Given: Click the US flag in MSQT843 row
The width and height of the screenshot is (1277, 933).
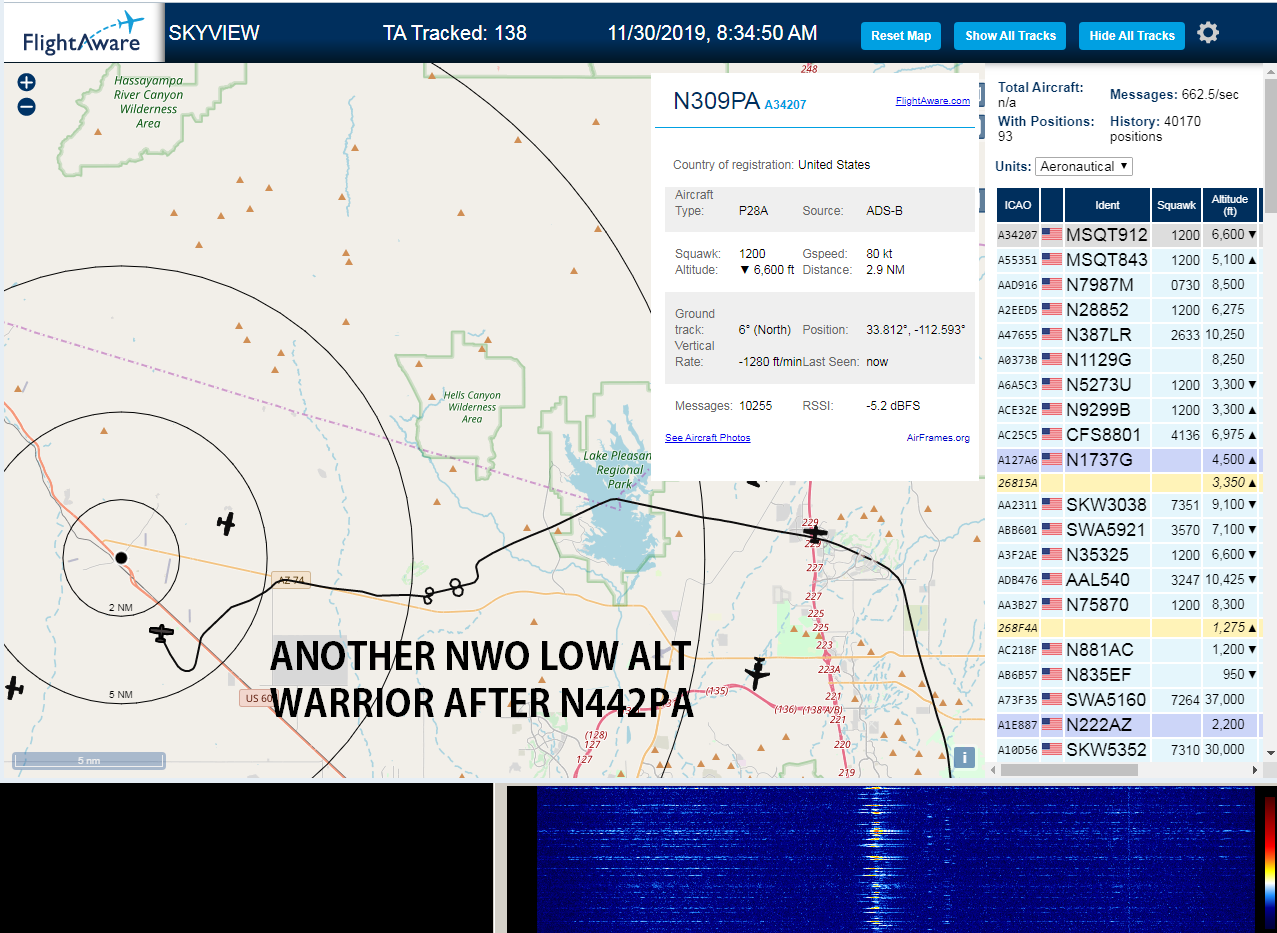Looking at the screenshot, I should (1052, 259).
